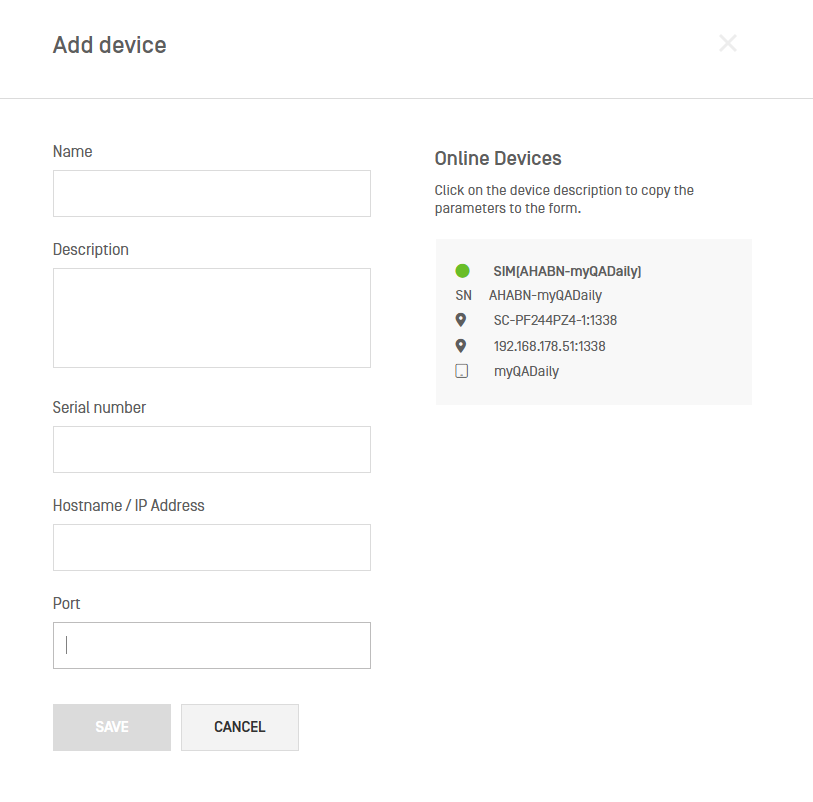Screen dimensions: 813x802
Task: Select the Serial number field
Action: tap(211, 449)
